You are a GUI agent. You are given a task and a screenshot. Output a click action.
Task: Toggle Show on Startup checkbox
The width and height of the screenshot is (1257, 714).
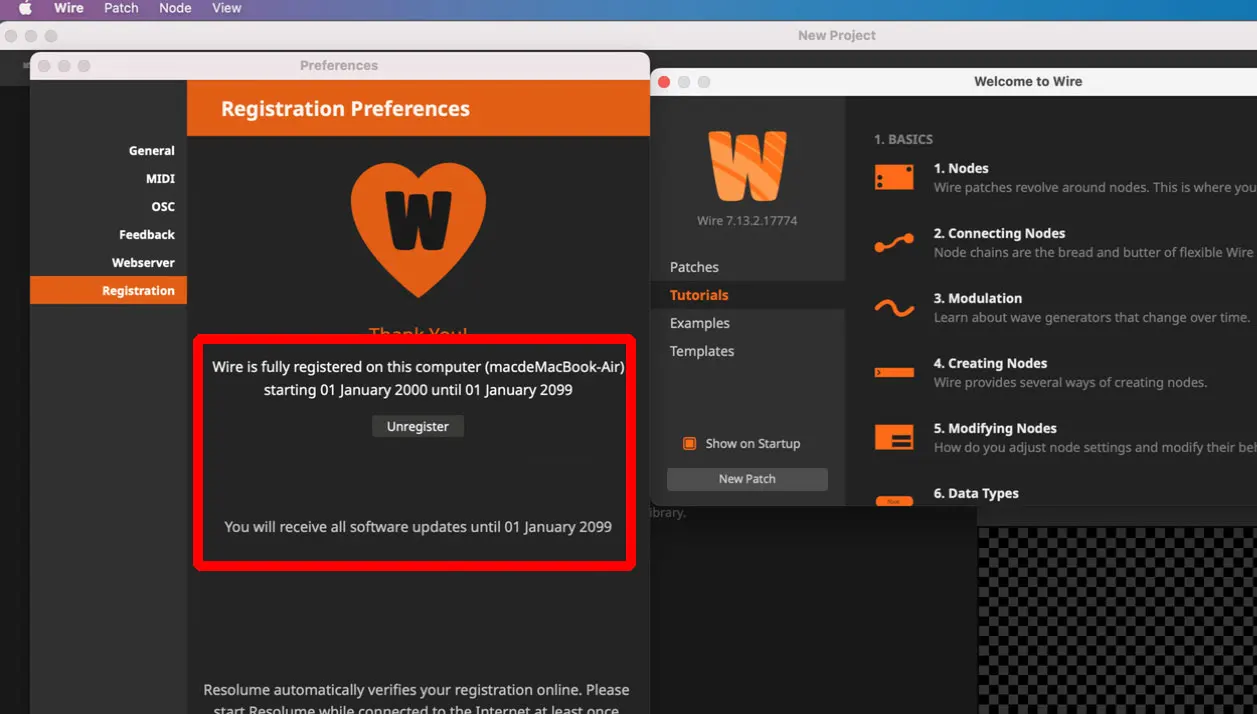coord(689,443)
